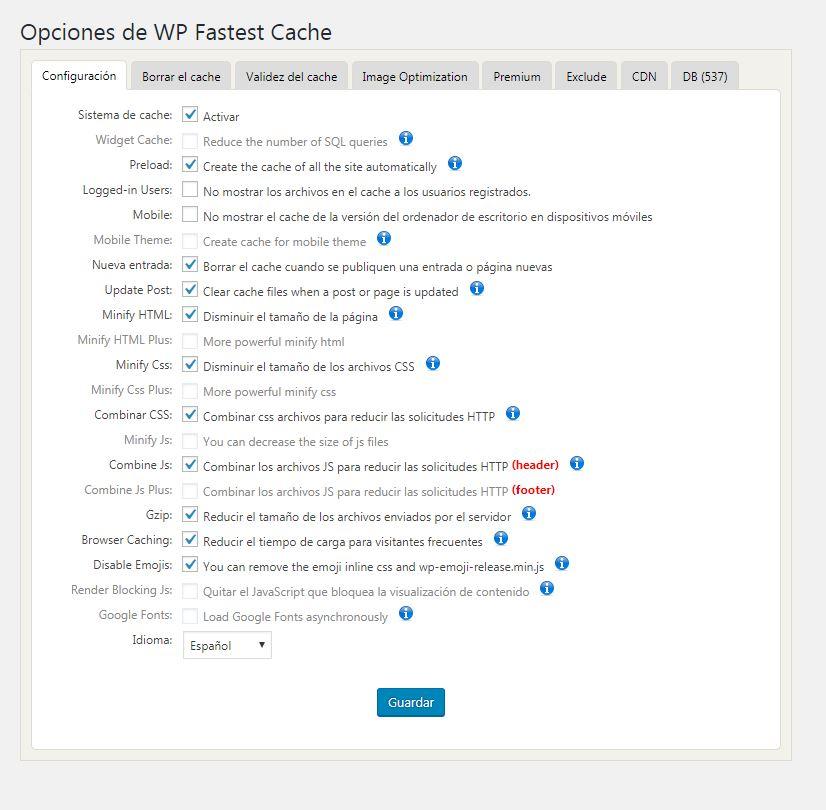Open the Combinar CSS info icon
The image size is (826, 810).
[513, 413]
